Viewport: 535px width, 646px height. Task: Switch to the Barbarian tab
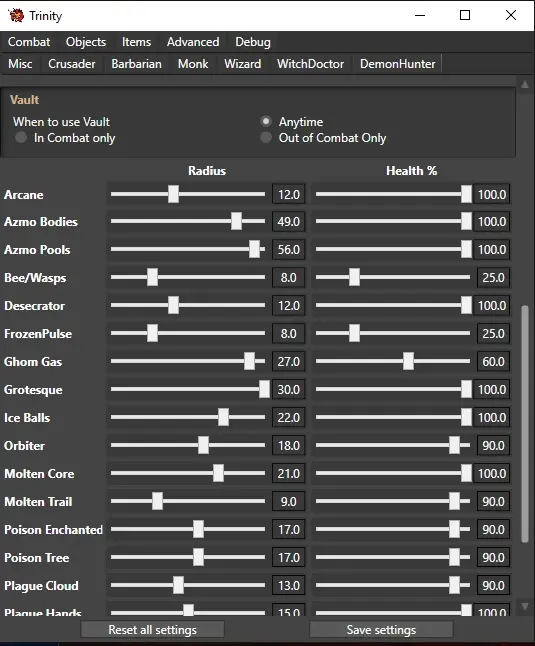136,64
